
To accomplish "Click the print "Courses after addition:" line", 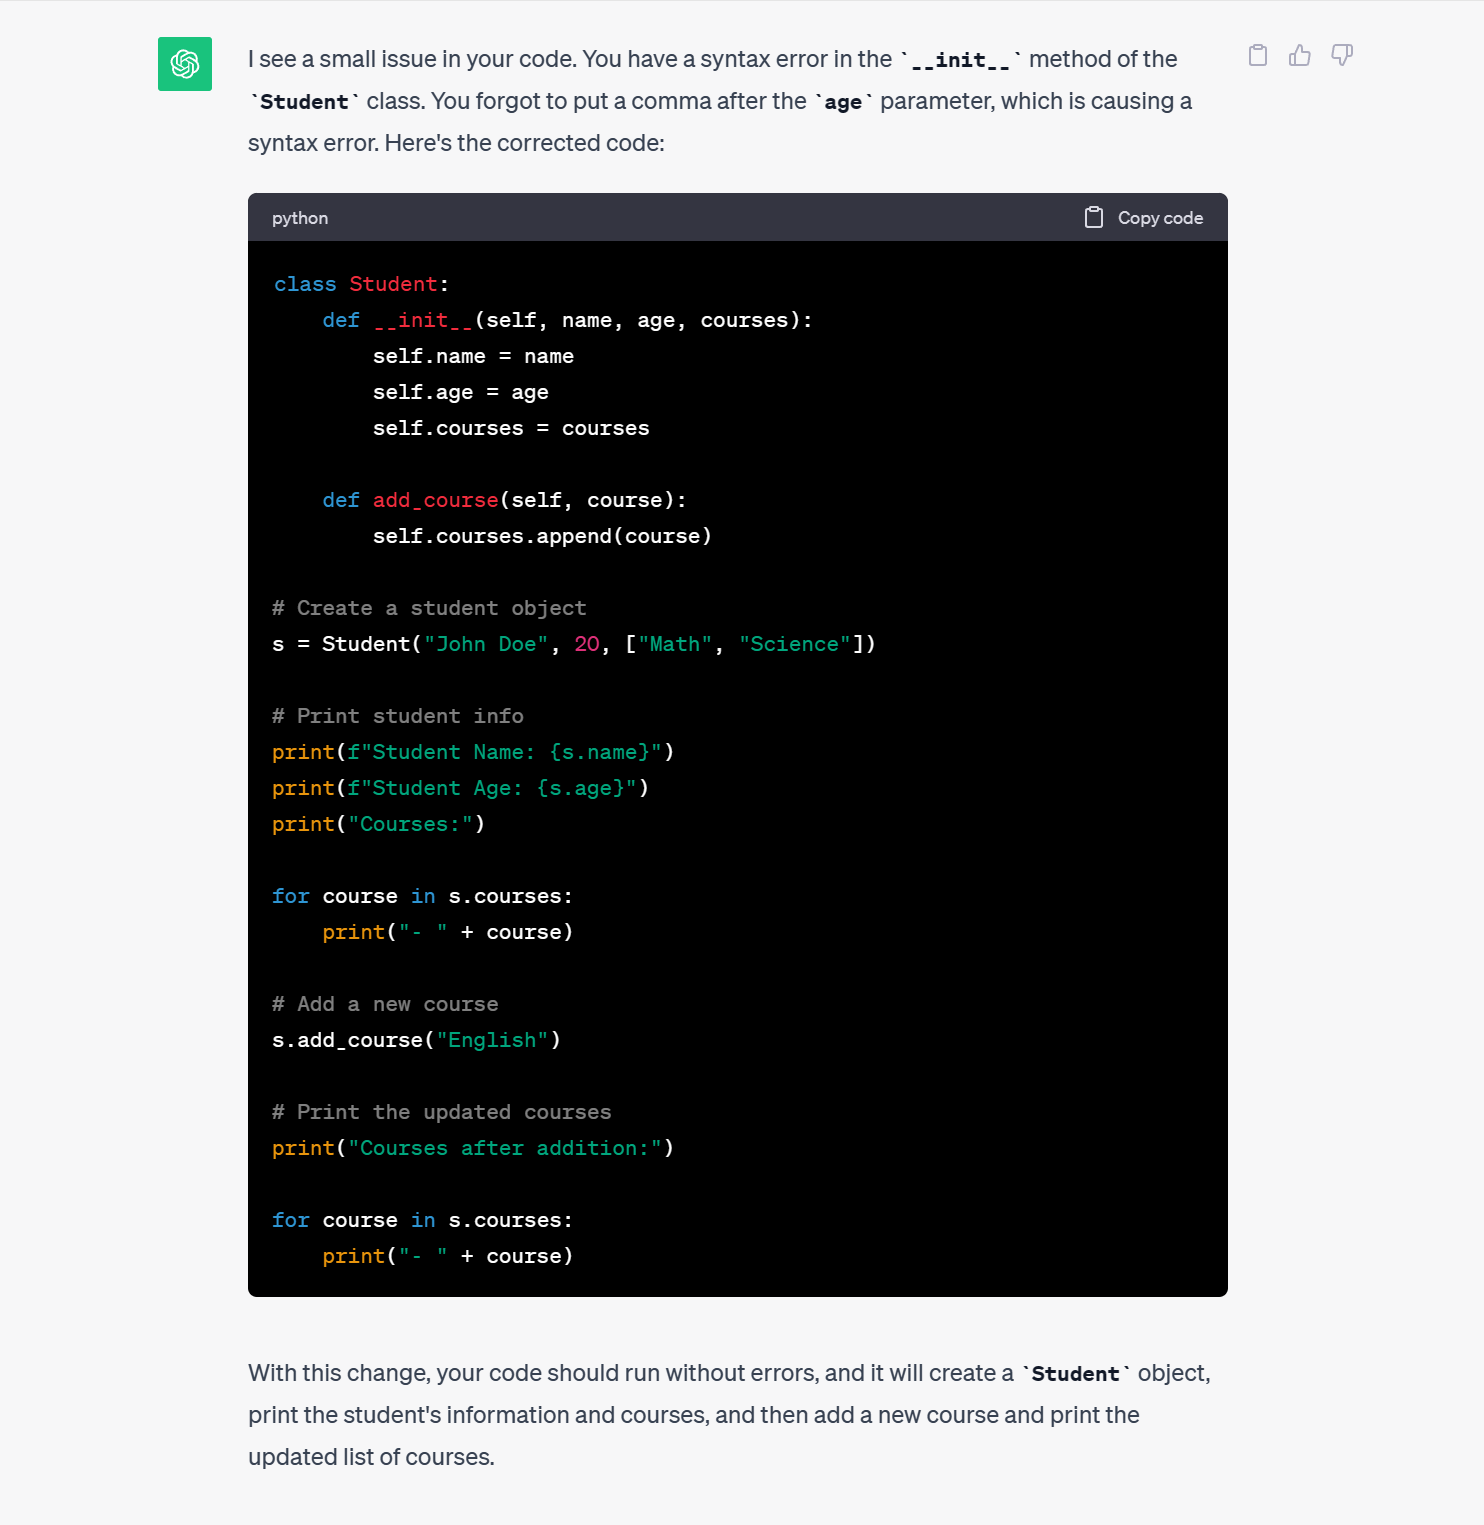I will 473,1148.
